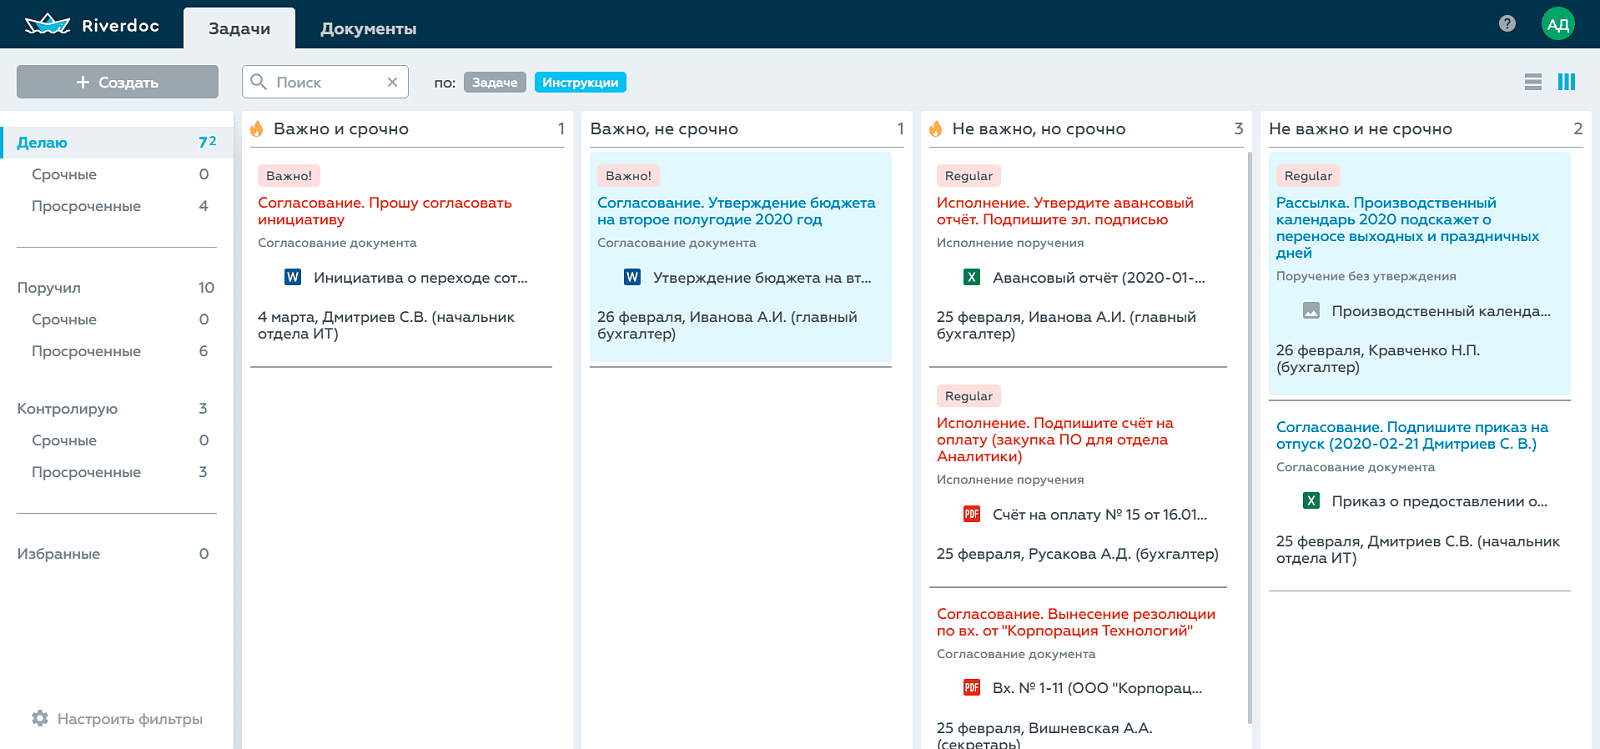
Task: Click the Важно и срочно column header
Action: coord(341,128)
